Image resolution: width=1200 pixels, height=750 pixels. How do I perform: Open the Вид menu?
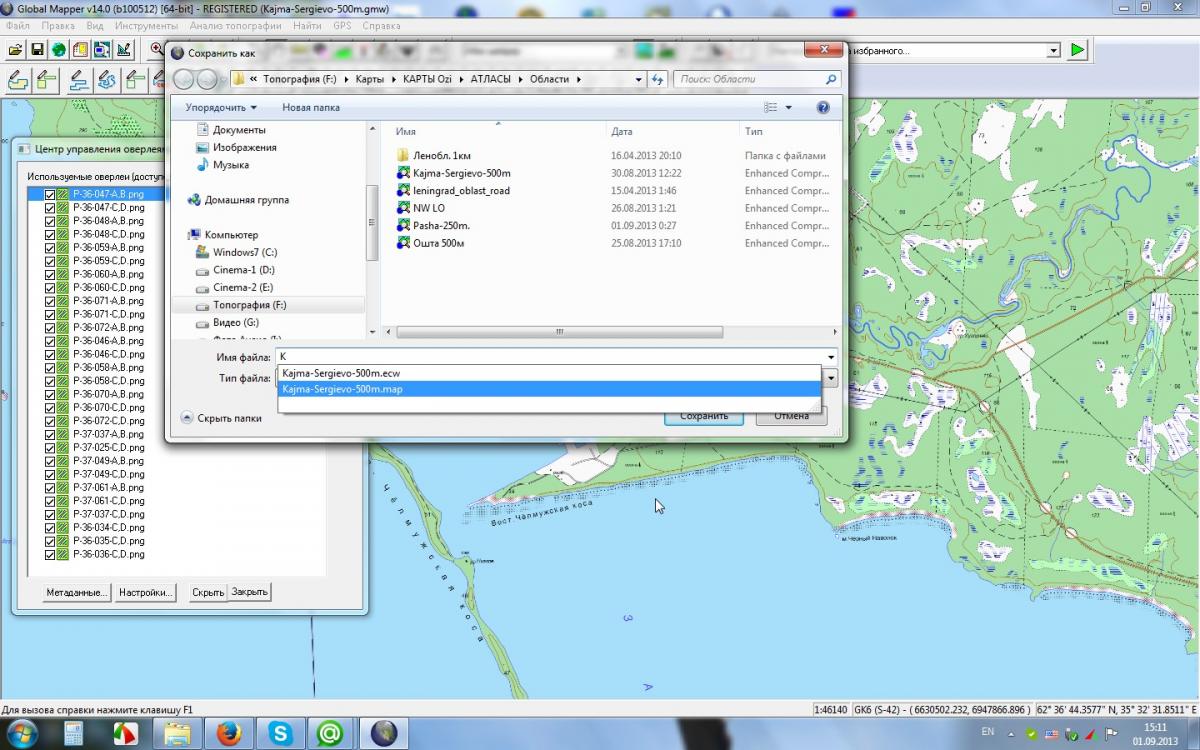[95, 26]
